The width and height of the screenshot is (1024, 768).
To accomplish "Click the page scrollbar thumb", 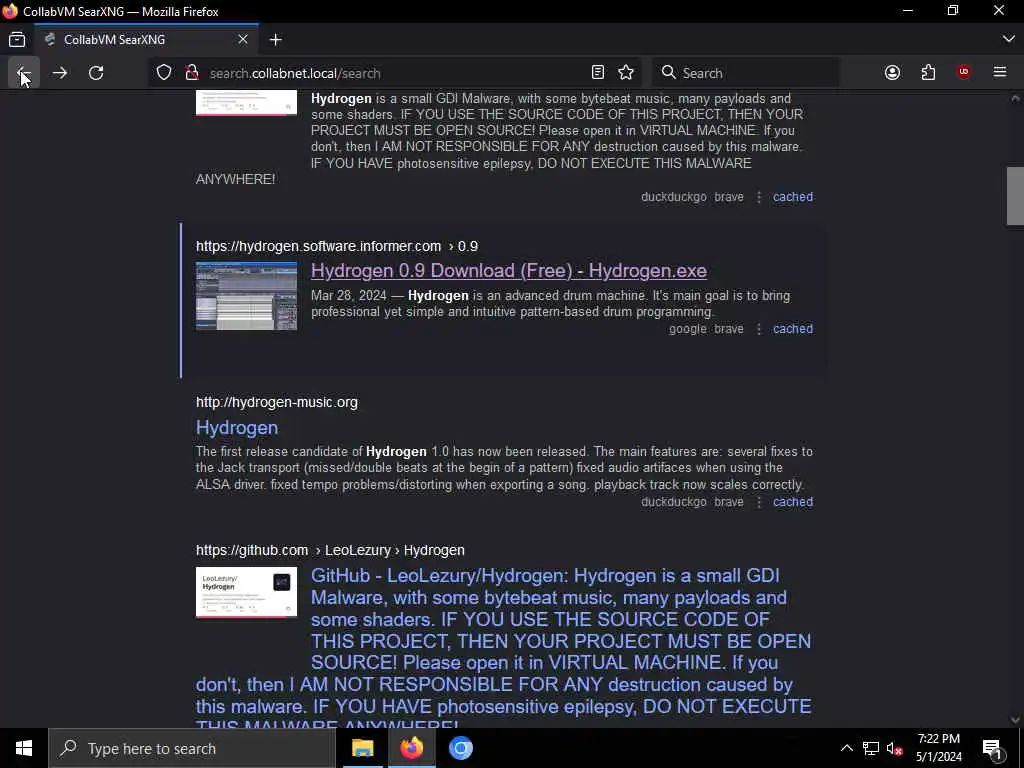I will 1015,196.
